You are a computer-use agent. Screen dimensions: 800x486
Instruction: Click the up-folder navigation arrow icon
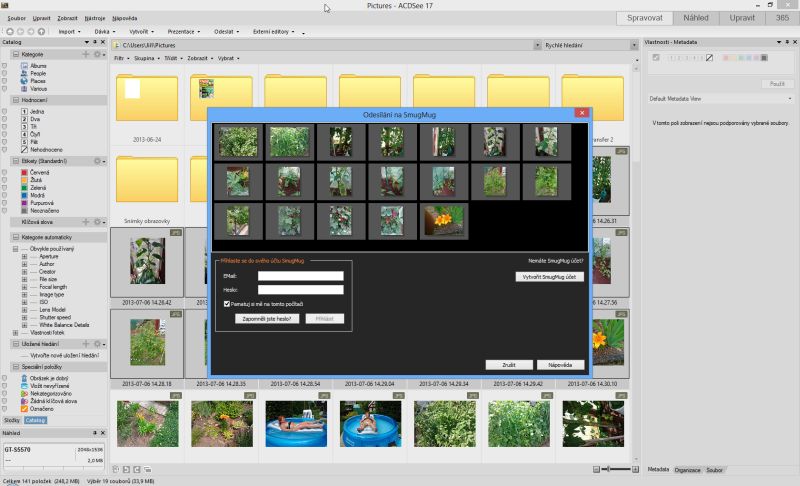coord(41,32)
